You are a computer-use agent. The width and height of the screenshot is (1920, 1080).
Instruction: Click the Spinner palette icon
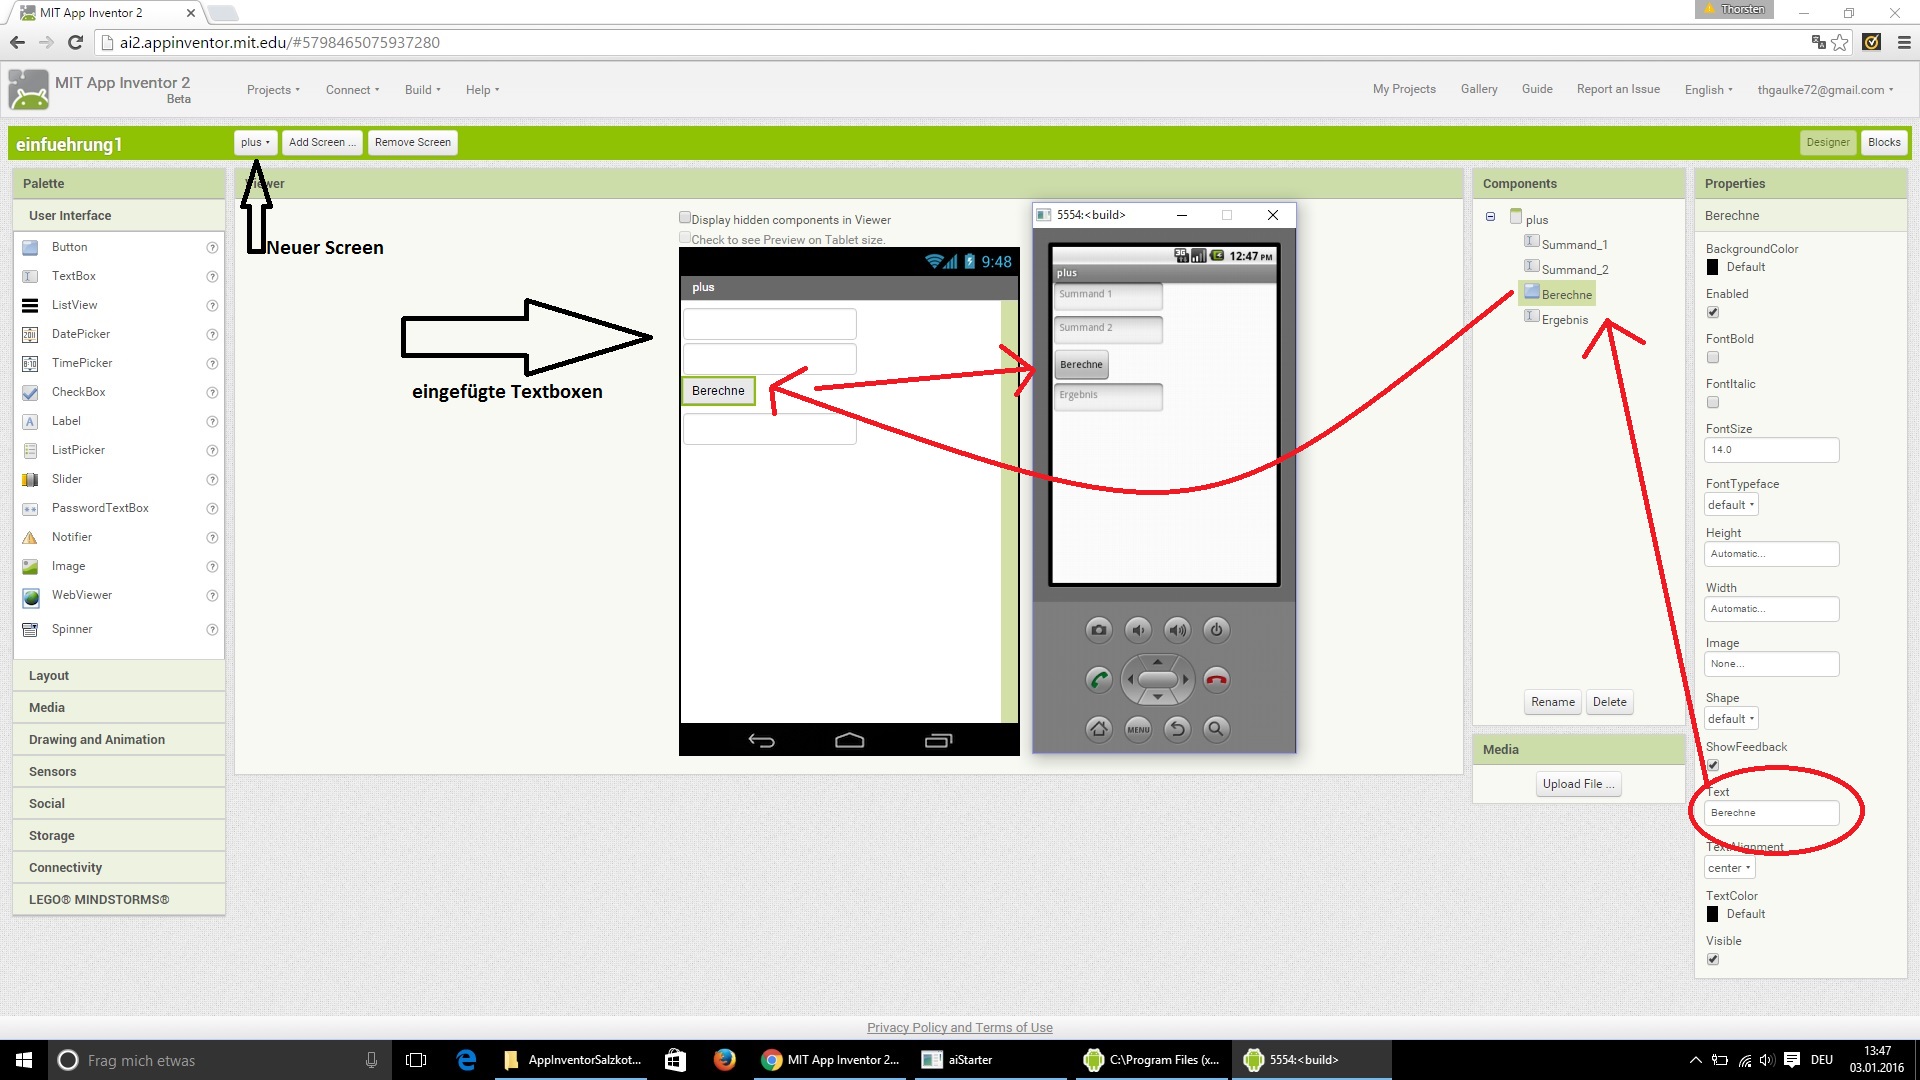pos(30,629)
